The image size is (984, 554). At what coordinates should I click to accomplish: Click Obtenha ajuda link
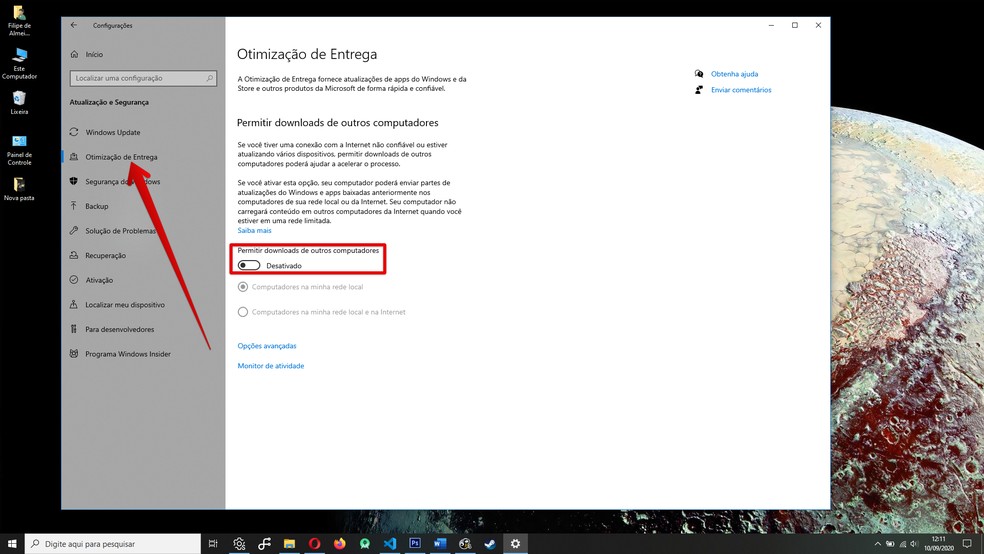734,74
